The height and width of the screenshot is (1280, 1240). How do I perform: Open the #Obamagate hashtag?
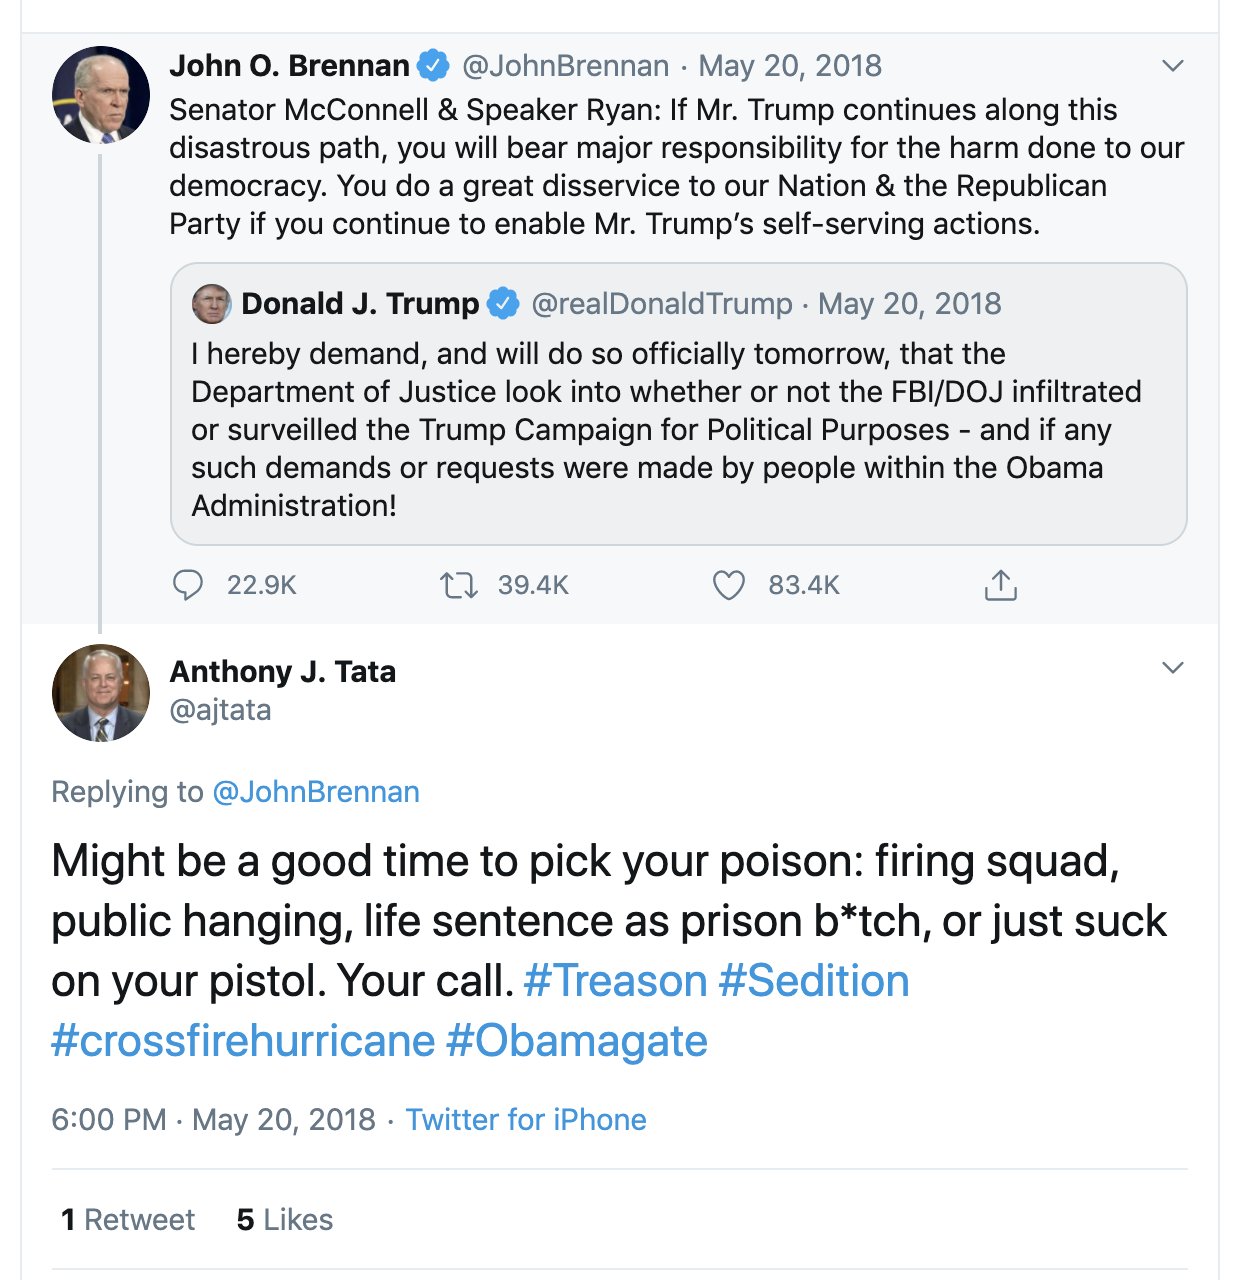point(577,1041)
